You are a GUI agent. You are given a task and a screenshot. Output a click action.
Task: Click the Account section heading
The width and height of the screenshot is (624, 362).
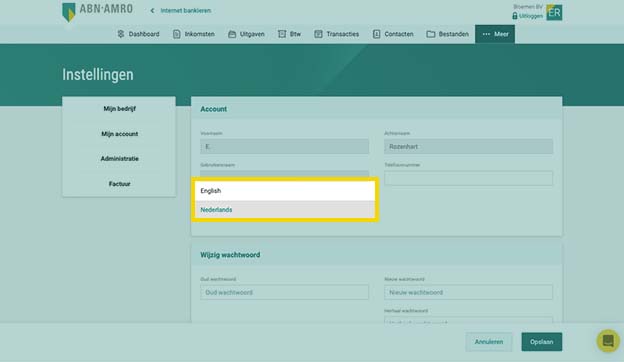pyautogui.click(x=213, y=109)
